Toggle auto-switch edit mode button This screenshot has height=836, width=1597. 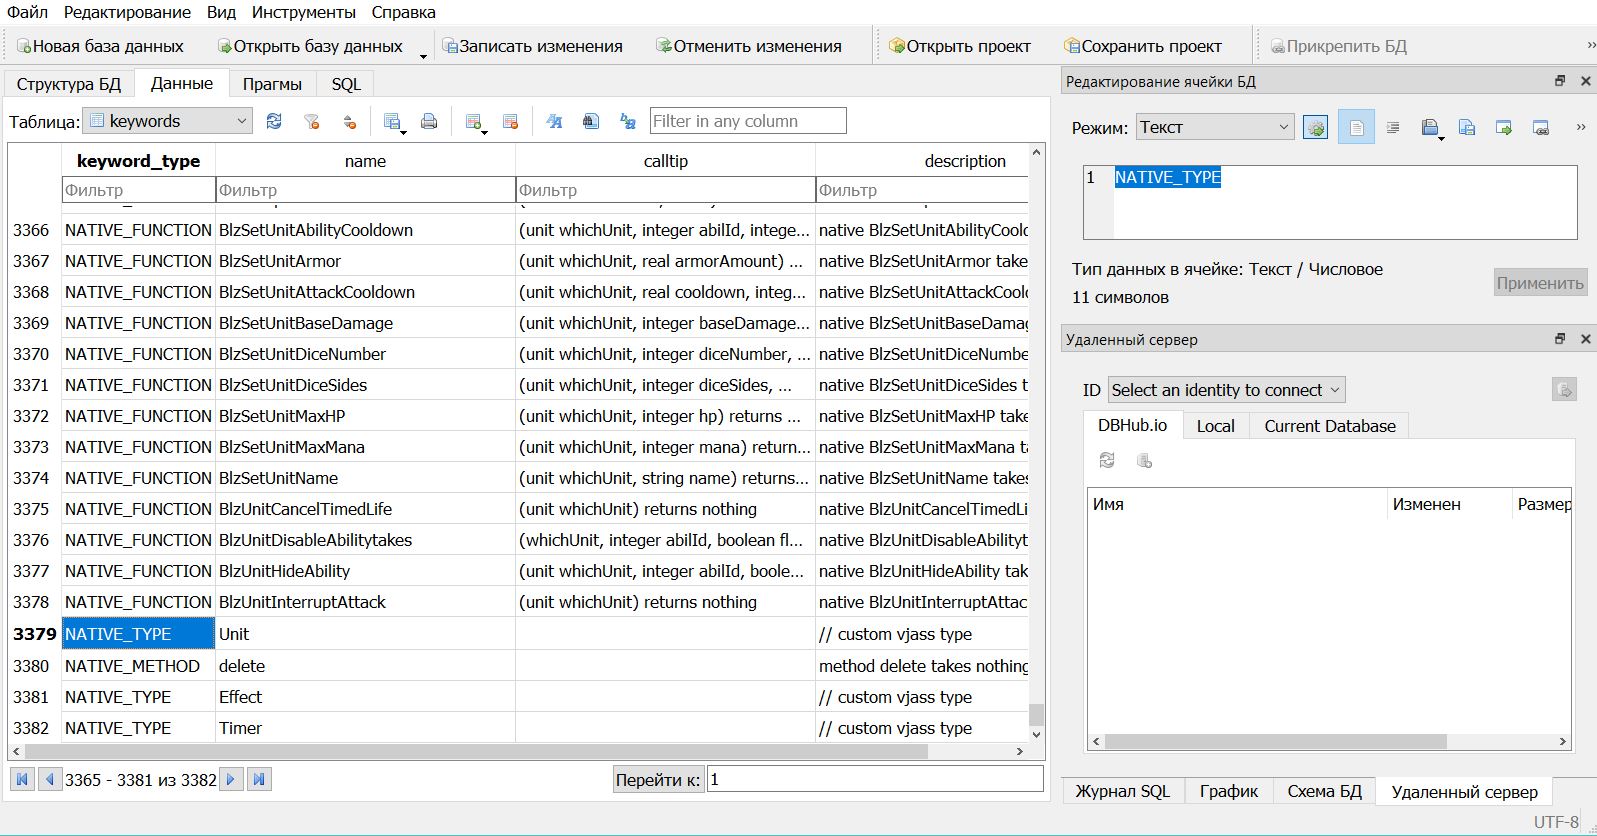tap(1315, 127)
